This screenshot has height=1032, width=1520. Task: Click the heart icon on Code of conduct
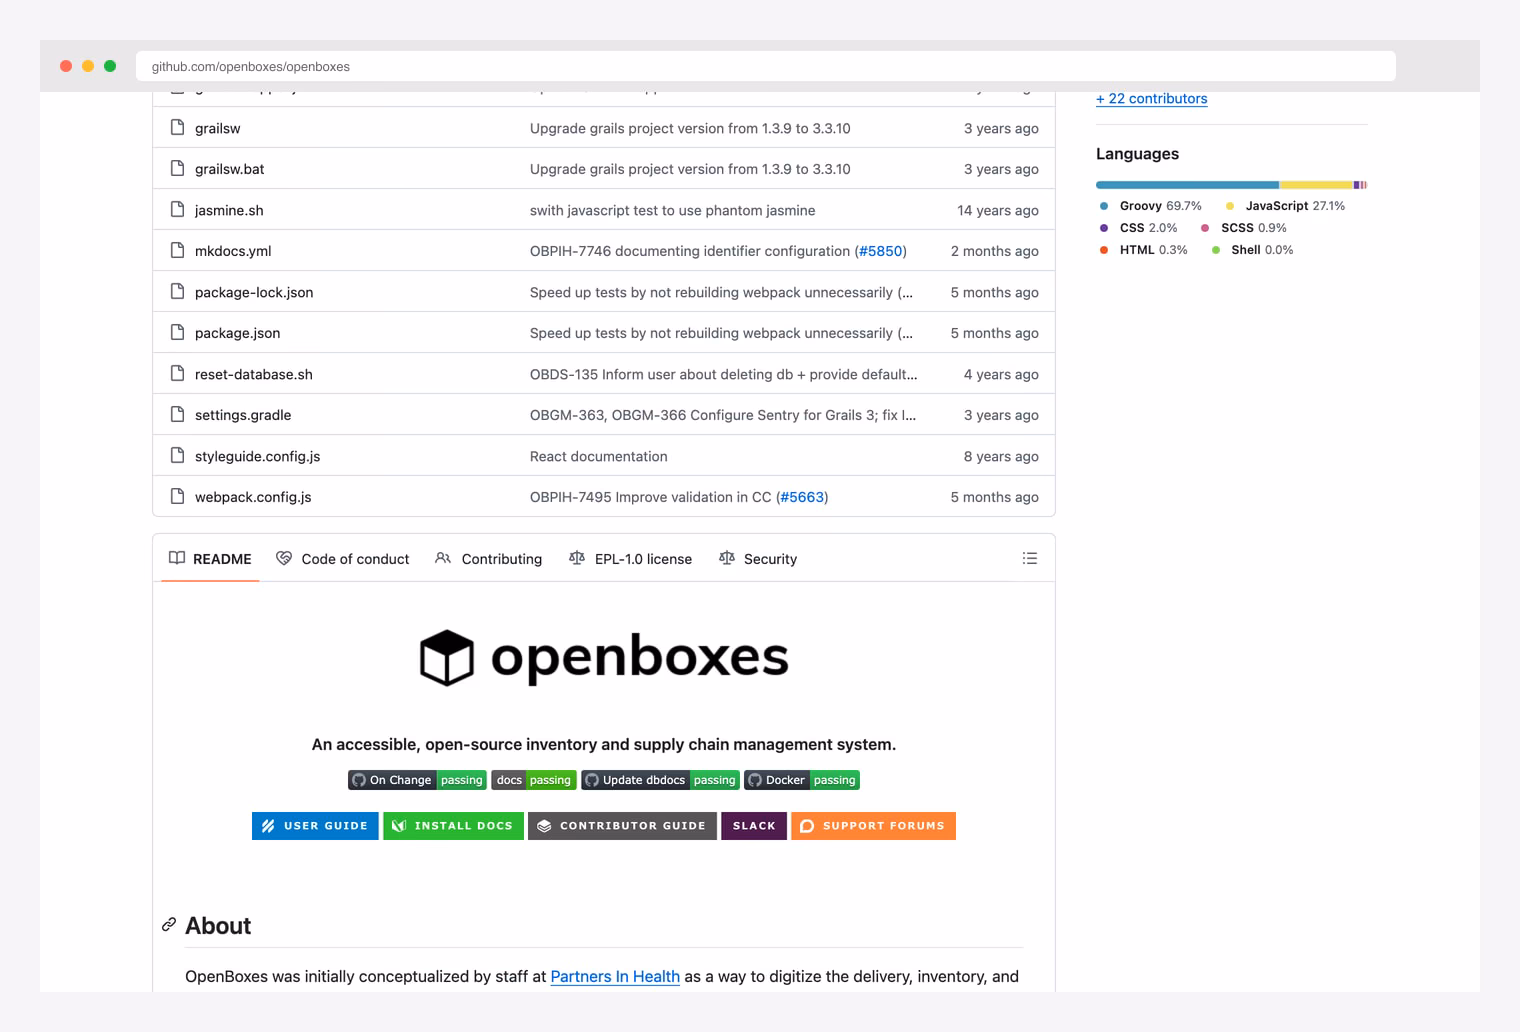pyautogui.click(x=284, y=558)
